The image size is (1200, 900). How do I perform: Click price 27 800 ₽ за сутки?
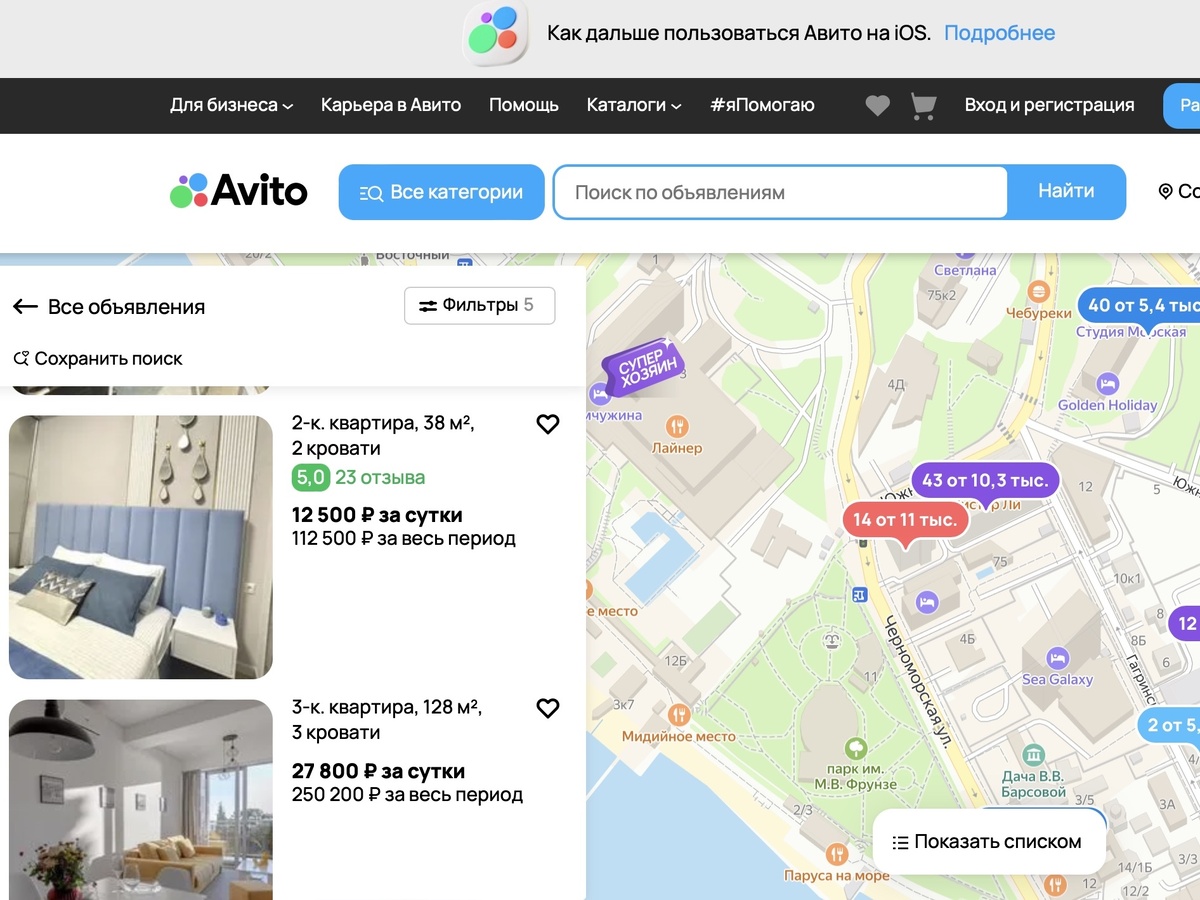378,771
